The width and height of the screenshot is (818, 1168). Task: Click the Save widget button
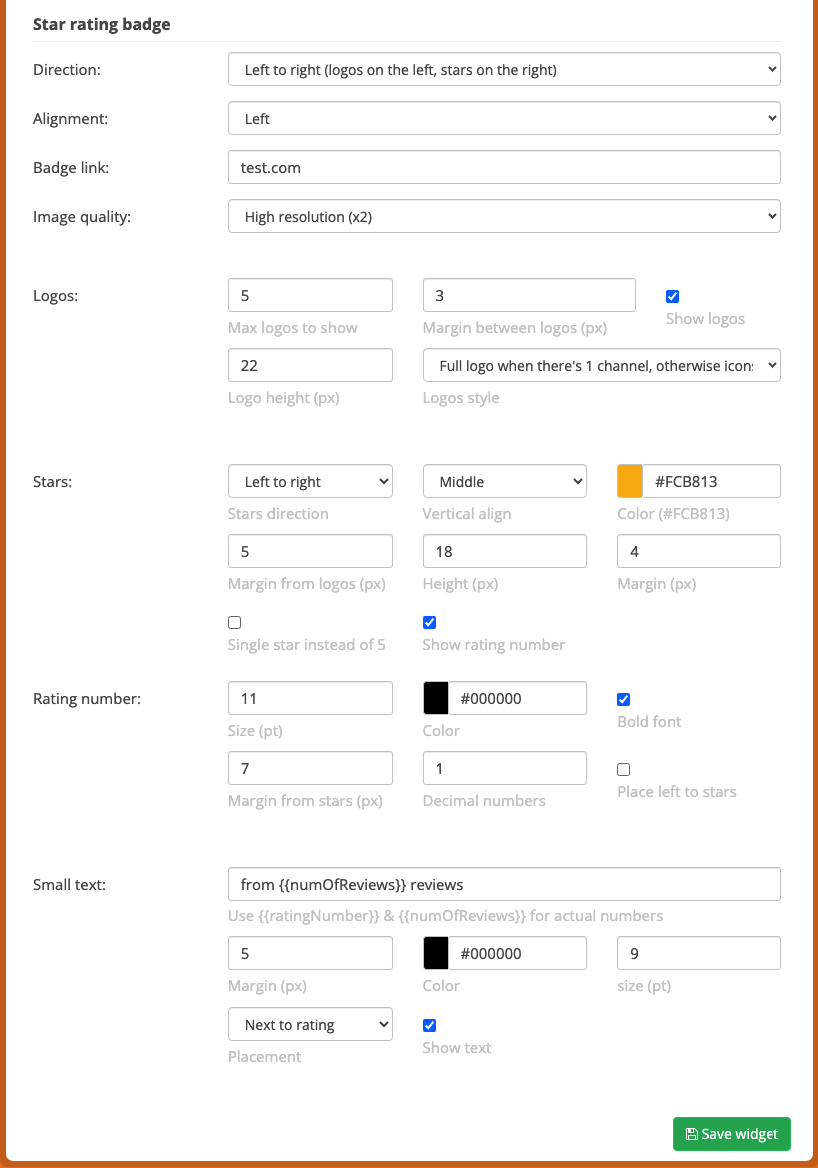coord(731,1134)
